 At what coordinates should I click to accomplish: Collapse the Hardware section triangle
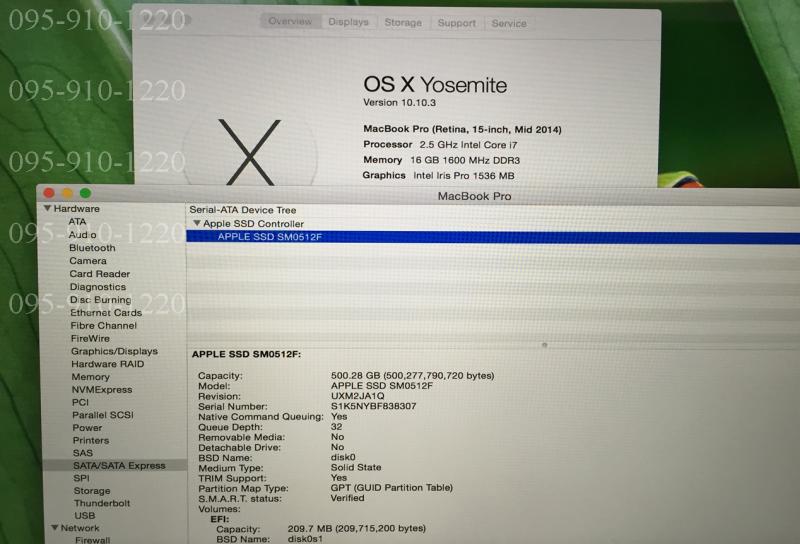pyautogui.click(x=47, y=208)
